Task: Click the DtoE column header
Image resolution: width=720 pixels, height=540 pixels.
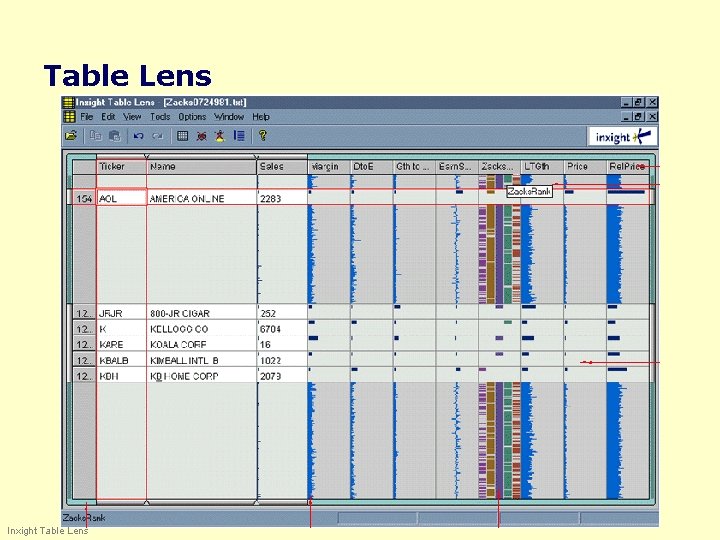Action: tap(372, 167)
